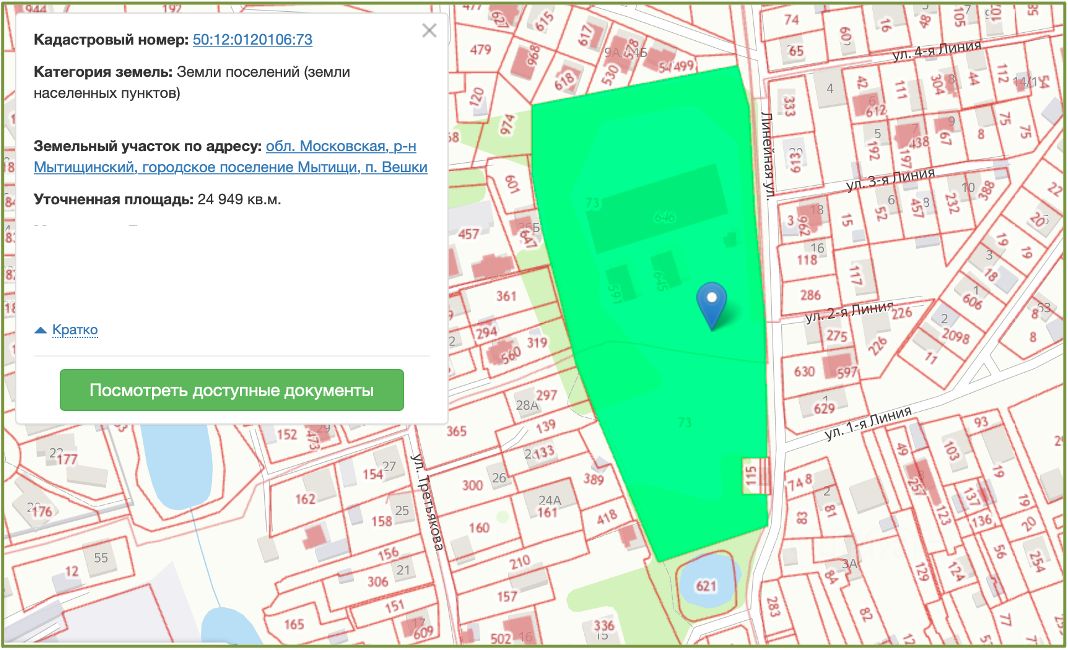Click the ул. 1-я Линия label
This screenshot has width=1068, height=650.
[868, 423]
